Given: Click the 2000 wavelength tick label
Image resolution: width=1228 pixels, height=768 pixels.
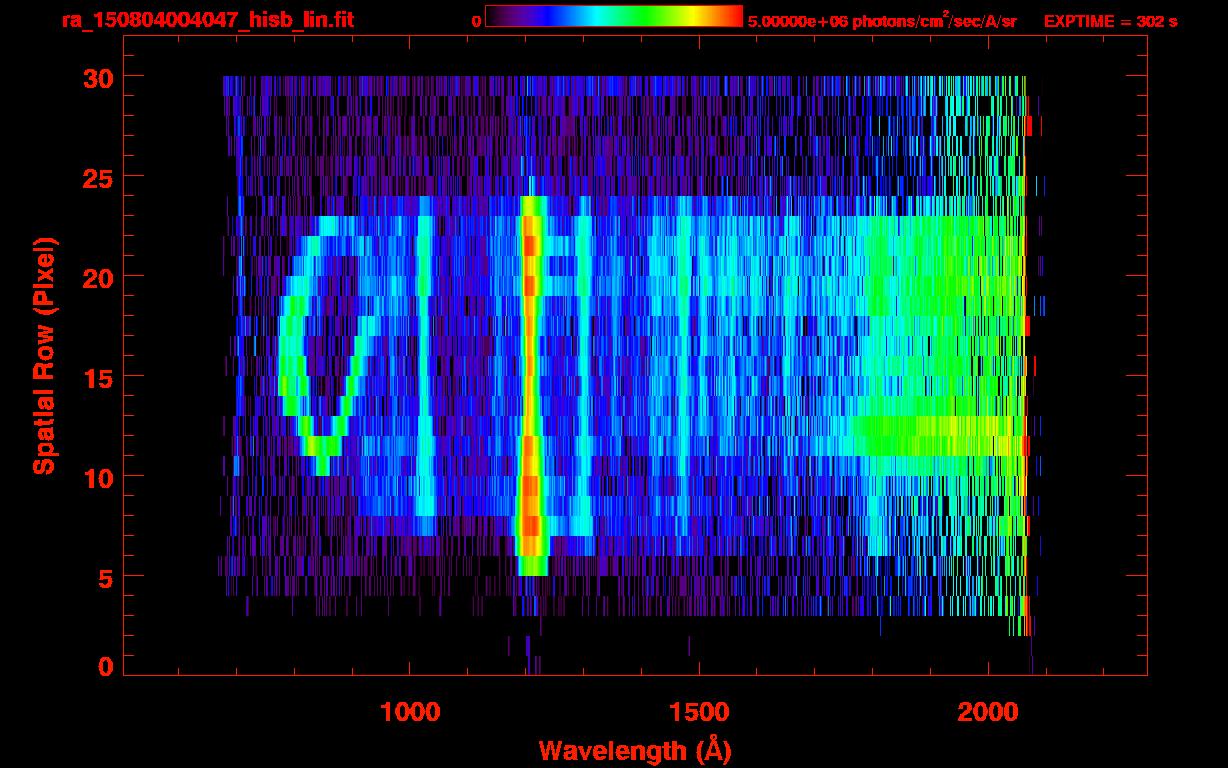Looking at the screenshot, I should pos(988,711).
